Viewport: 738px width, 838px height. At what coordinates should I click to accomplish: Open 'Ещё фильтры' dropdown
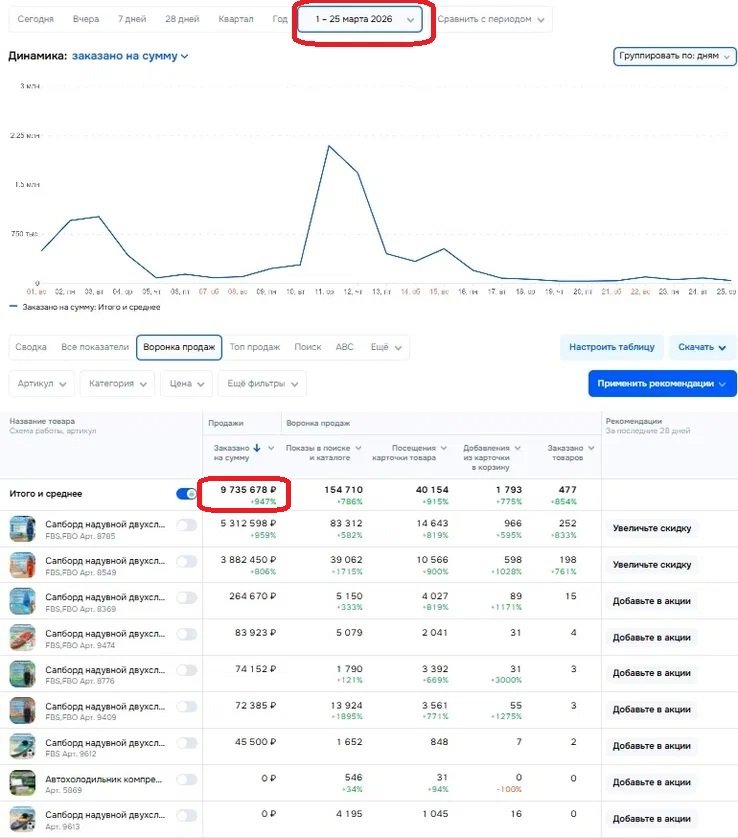tap(262, 384)
